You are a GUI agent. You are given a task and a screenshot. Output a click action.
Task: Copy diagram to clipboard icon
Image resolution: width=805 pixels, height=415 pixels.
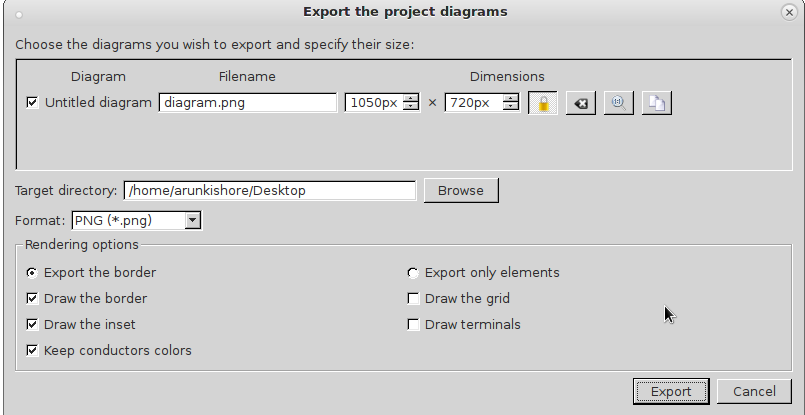tap(657, 103)
